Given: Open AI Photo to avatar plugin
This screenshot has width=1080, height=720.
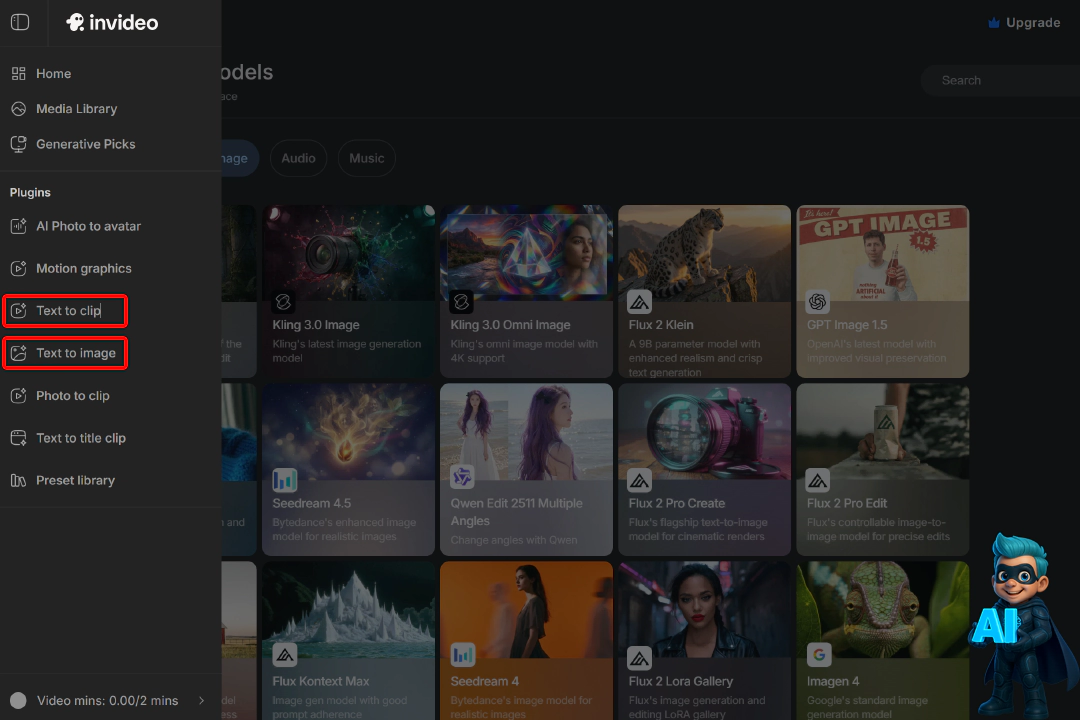Looking at the screenshot, I should coord(88,226).
